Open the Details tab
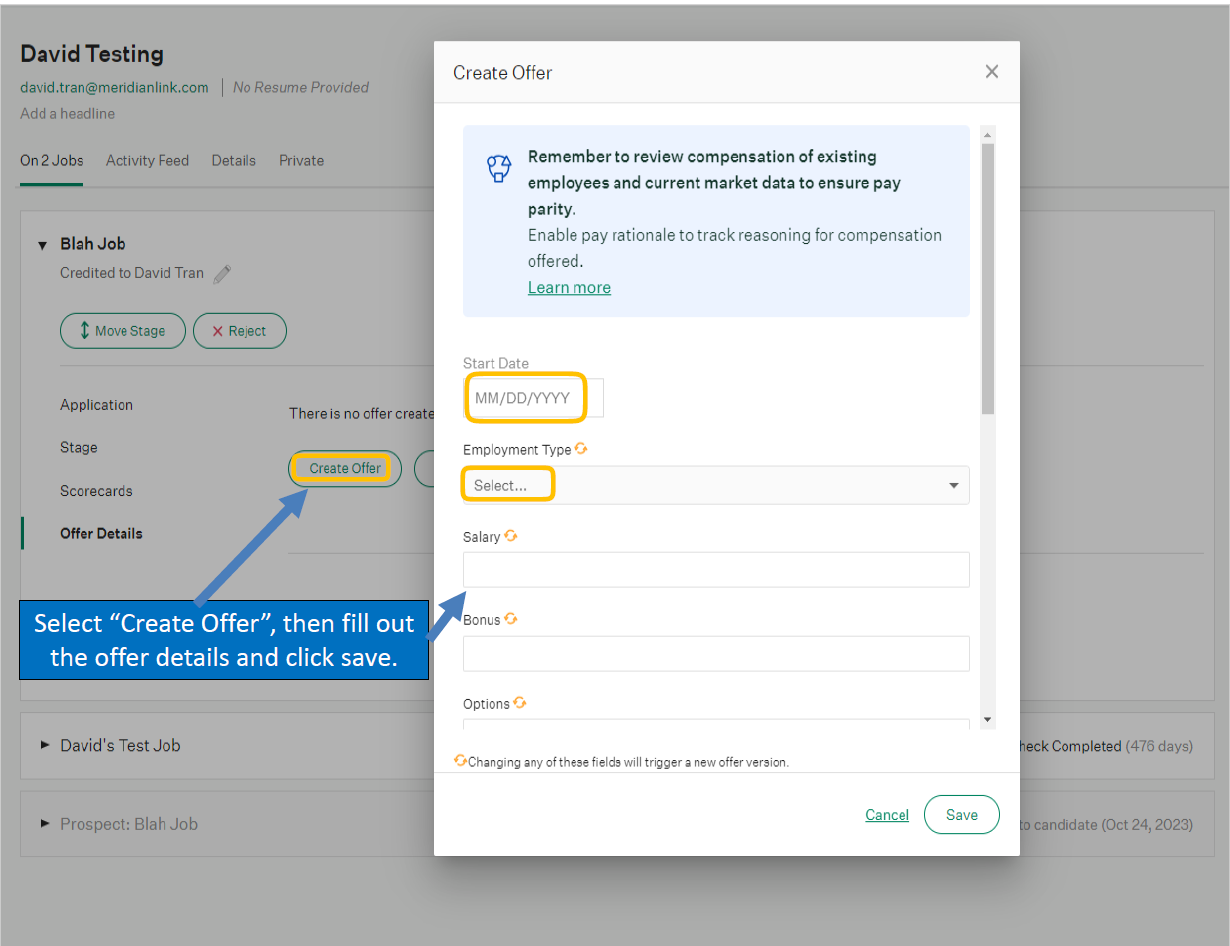The image size is (1230, 946). pyautogui.click(x=233, y=160)
